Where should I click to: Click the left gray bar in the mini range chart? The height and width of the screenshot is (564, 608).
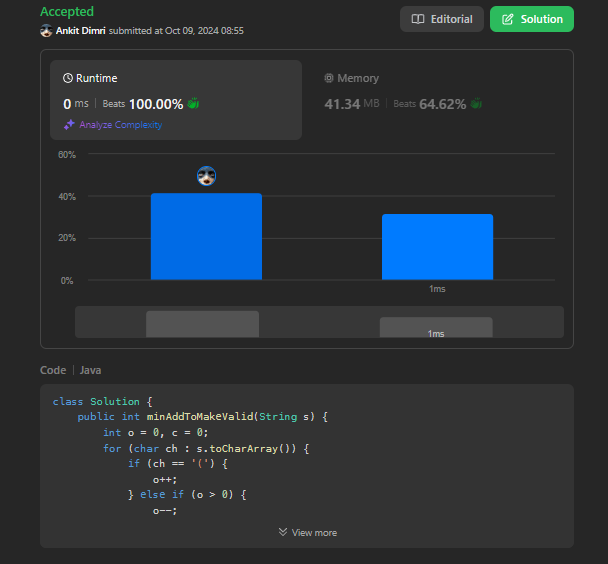(202, 324)
